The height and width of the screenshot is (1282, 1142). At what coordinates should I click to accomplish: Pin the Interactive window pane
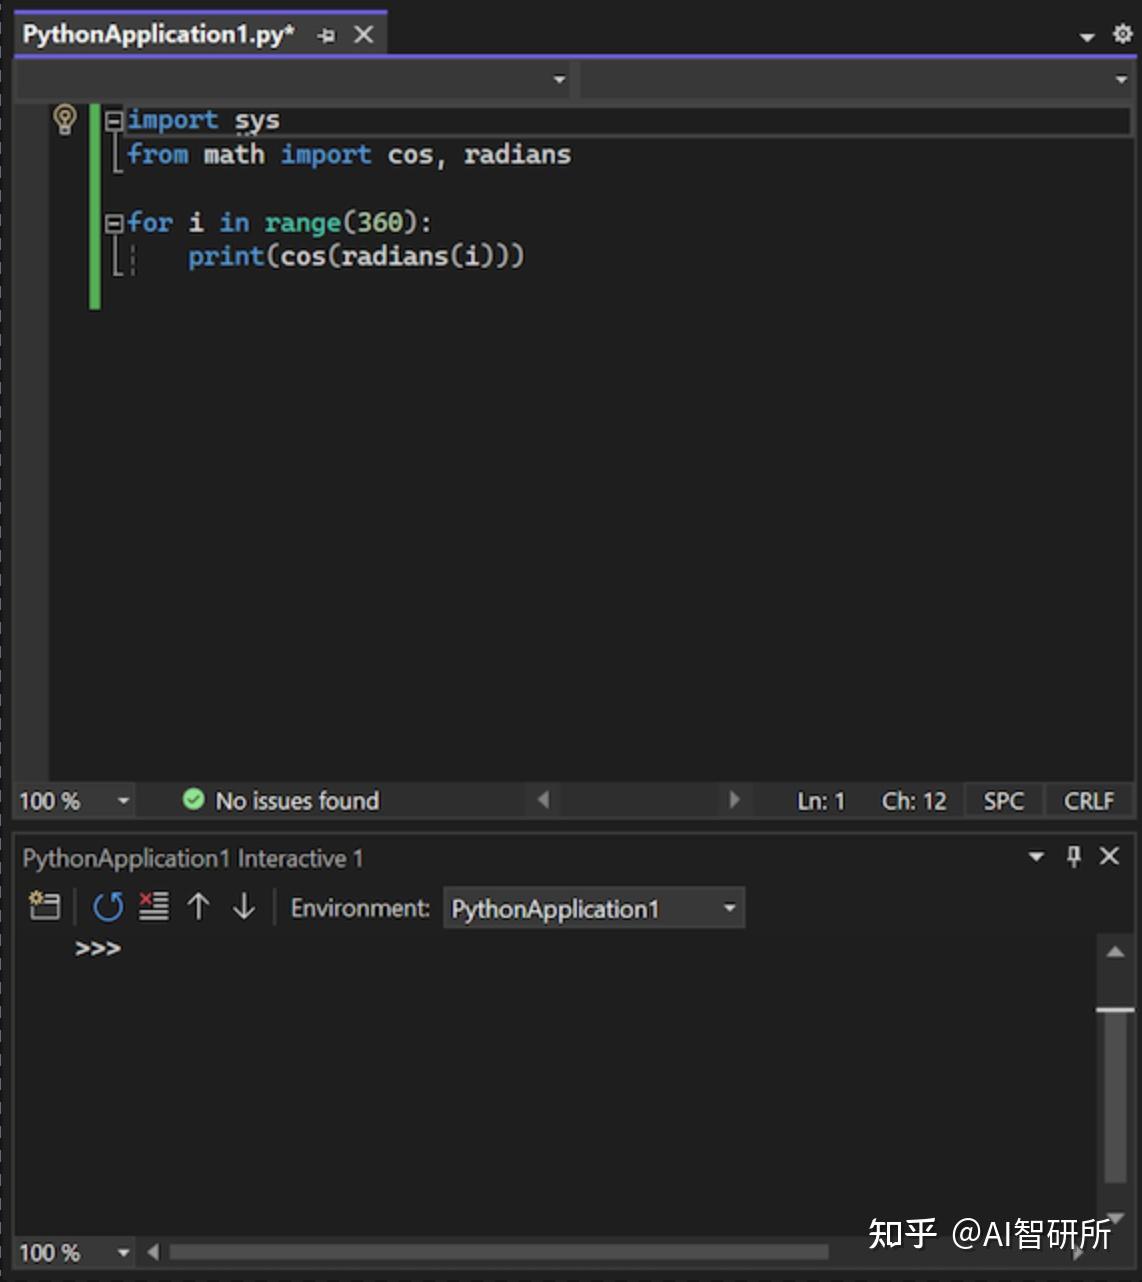tap(1073, 857)
